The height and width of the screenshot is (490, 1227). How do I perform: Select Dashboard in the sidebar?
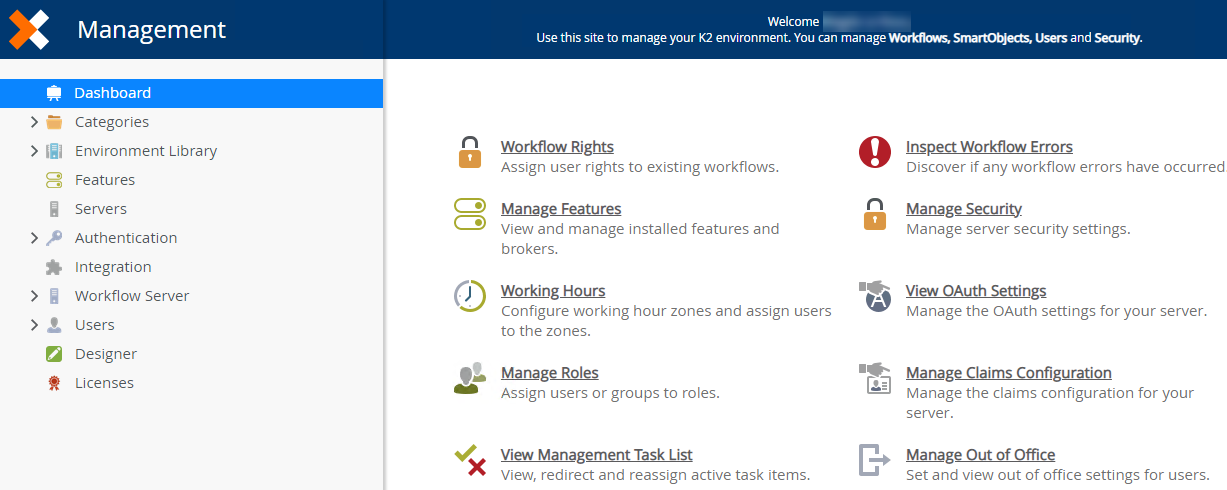coord(112,93)
